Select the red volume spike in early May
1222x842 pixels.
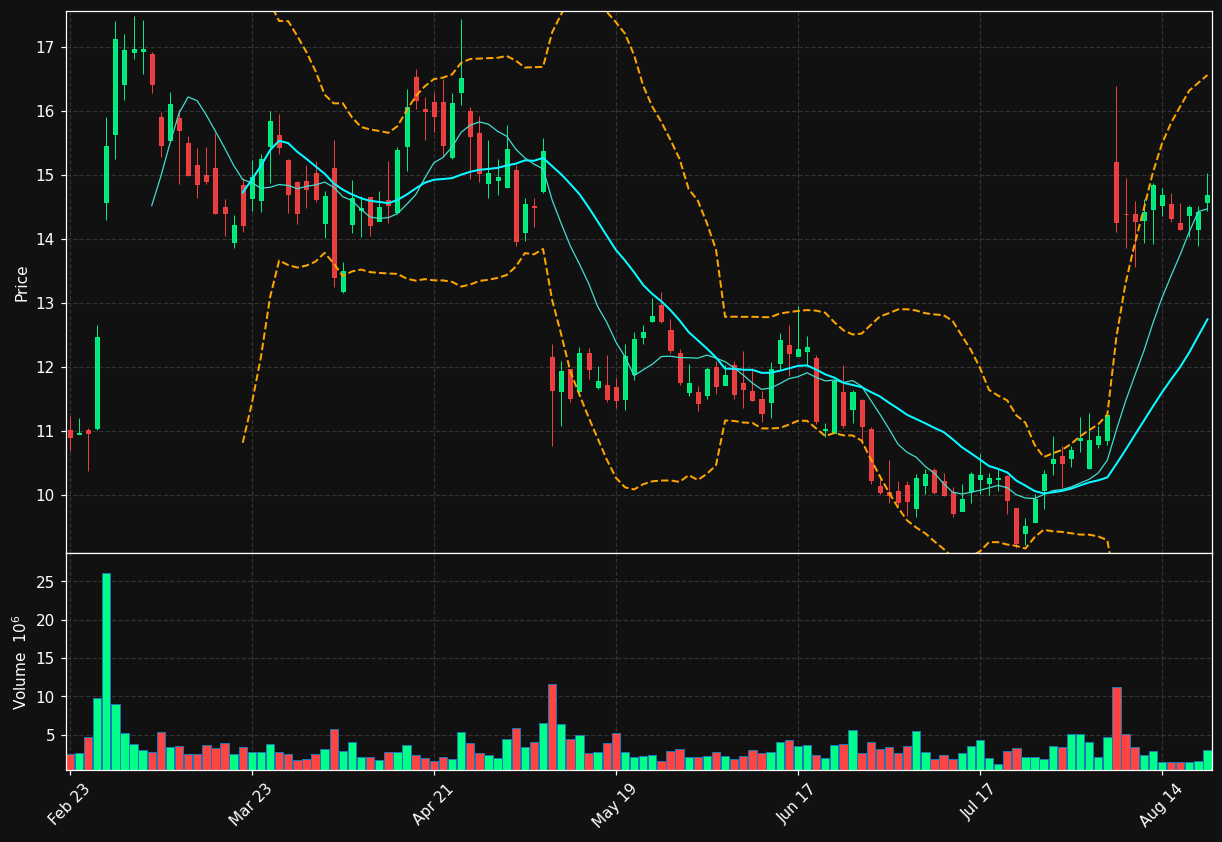(552, 727)
